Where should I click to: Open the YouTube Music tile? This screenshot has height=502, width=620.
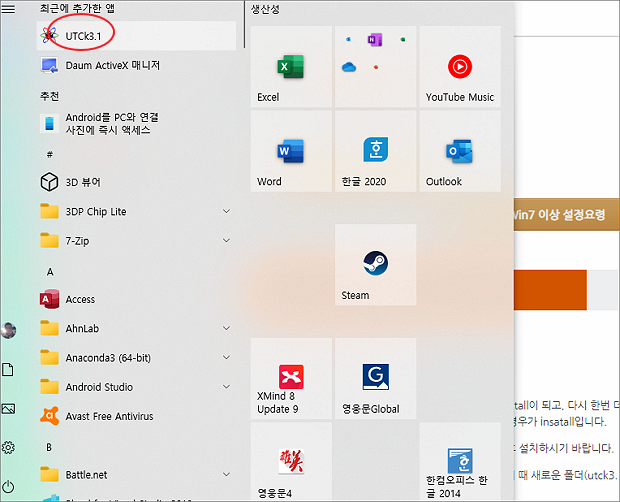pyautogui.click(x=460, y=67)
